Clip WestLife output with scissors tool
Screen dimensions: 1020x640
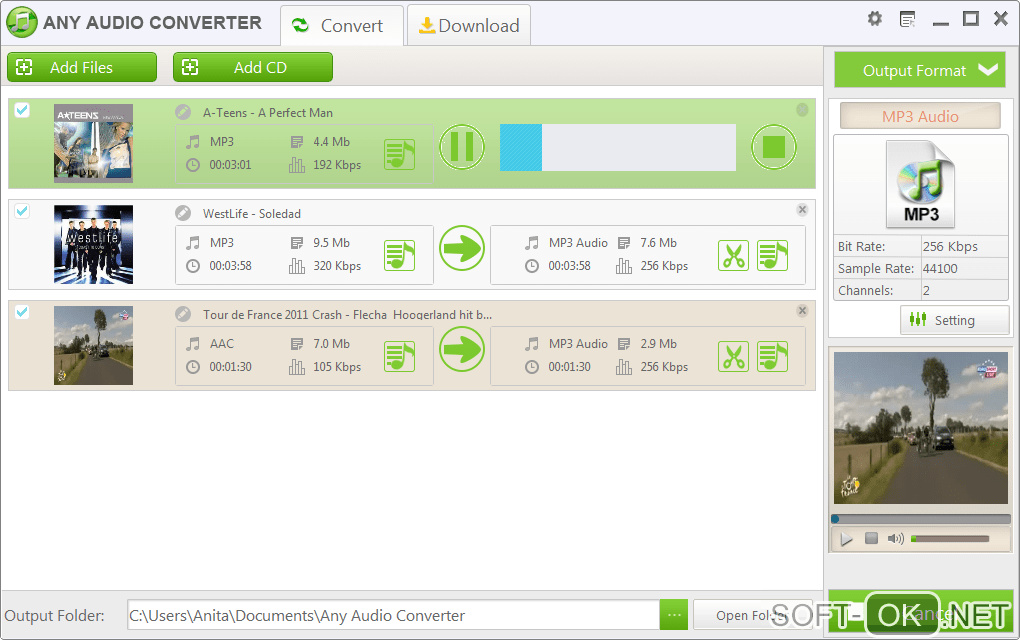tap(734, 255)
